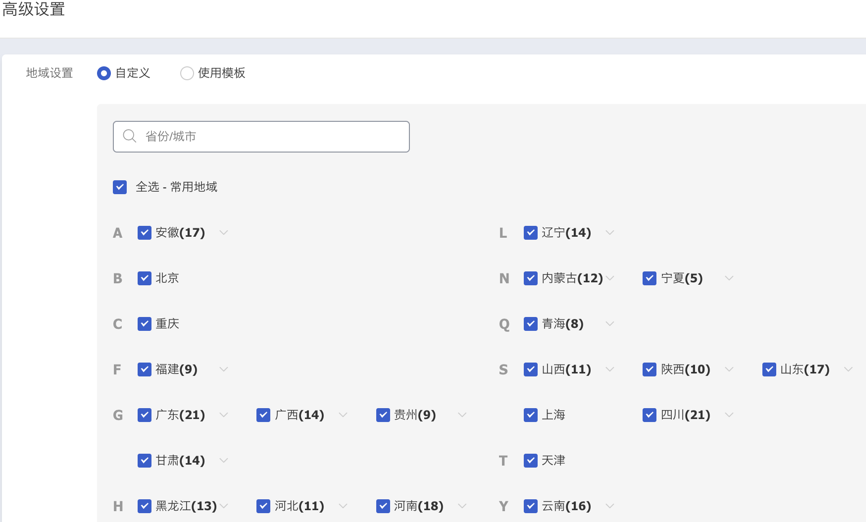Uncheck the 全选 - 常用地域 checkbox
The height and width of the screenshot is (522, 866).
[120, 187]
